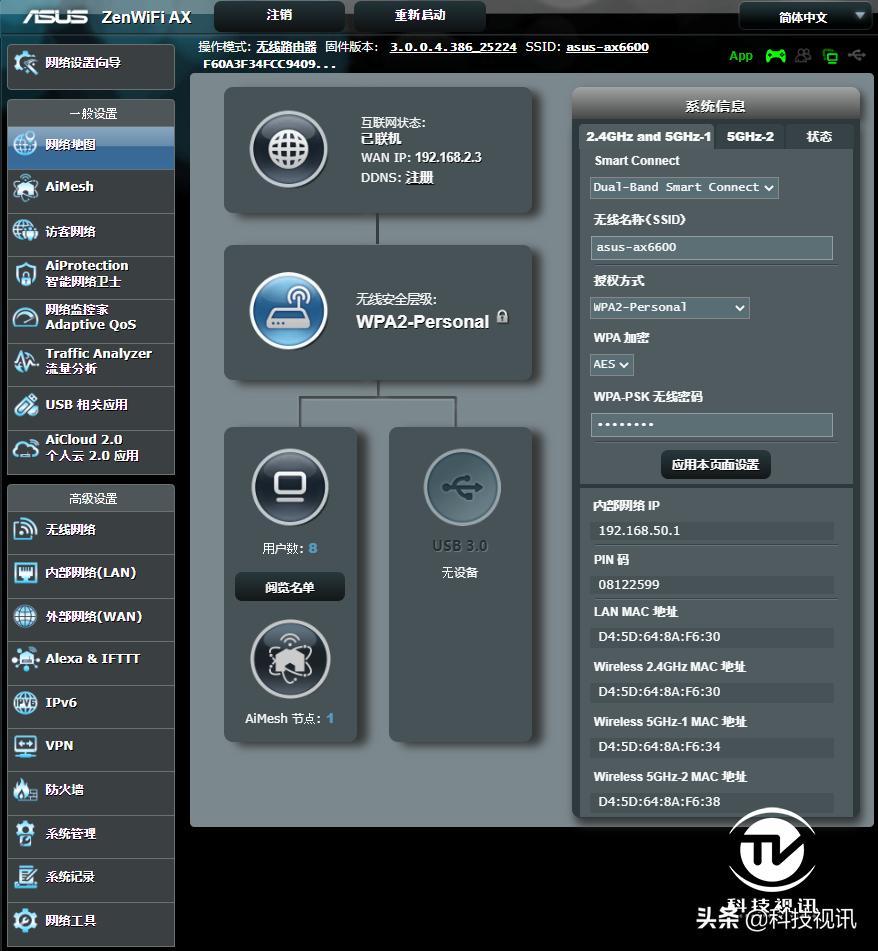
Task: Open the IPv6 settings icon
Action: click(x=25, y=703)
